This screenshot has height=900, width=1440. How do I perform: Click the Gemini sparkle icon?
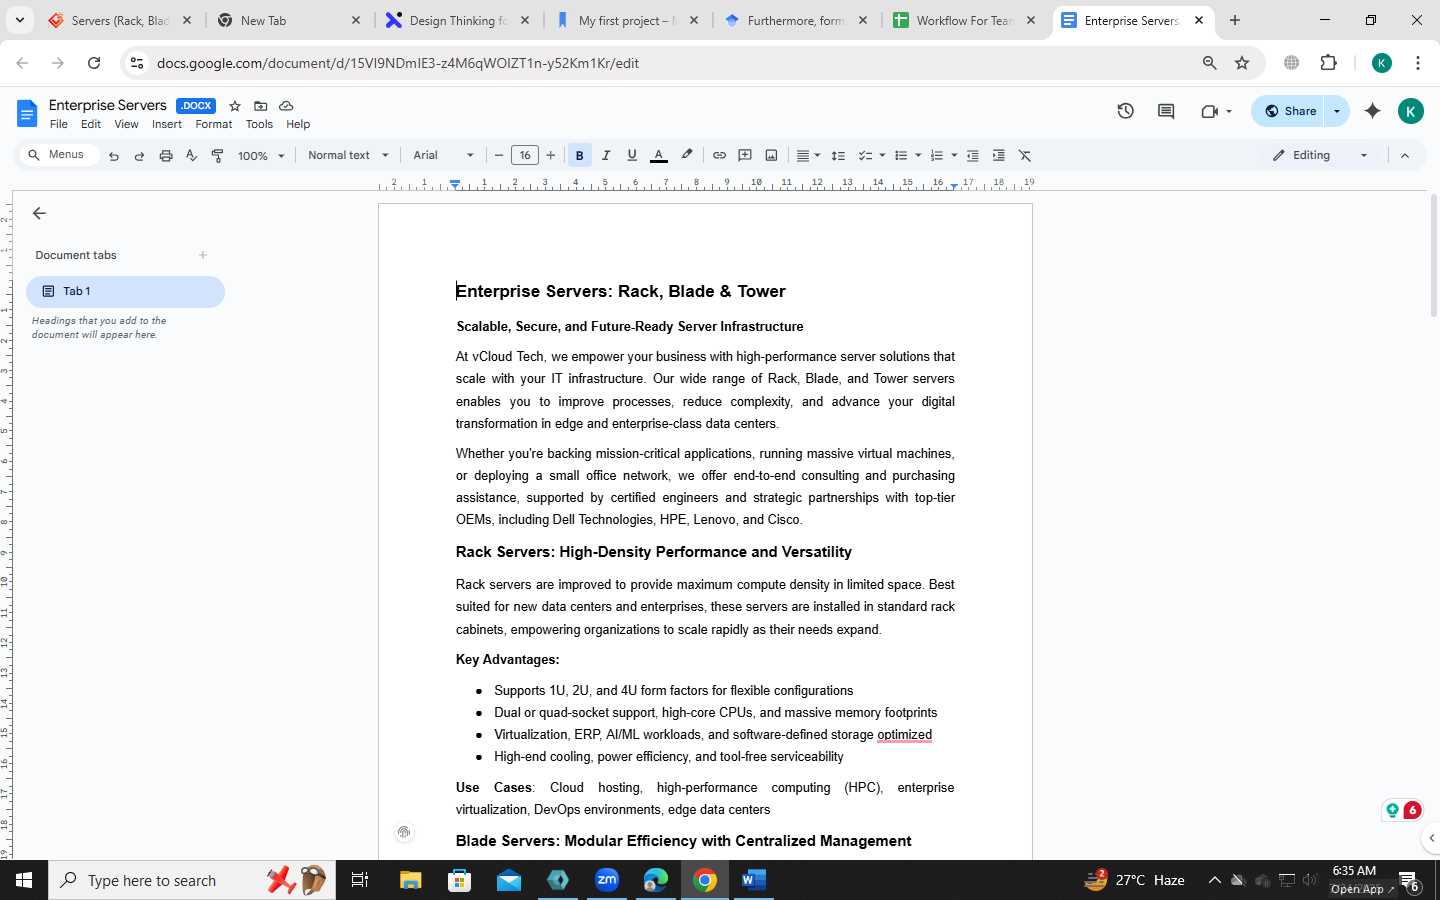pyautogui.click(x=1372, y=111)
